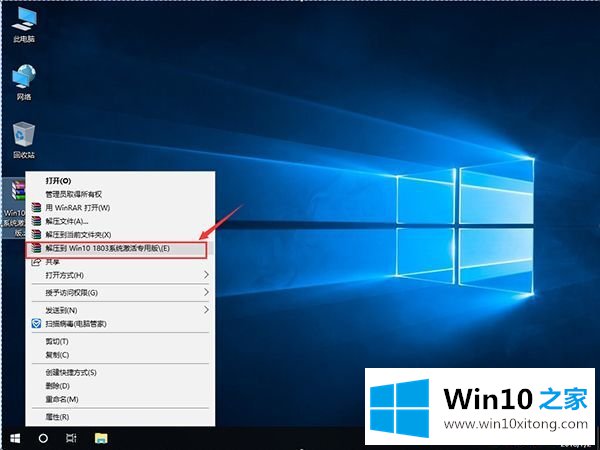
Task: Expand the 打开方式(H) submenu arrow
Action: (x=207, y=274)
